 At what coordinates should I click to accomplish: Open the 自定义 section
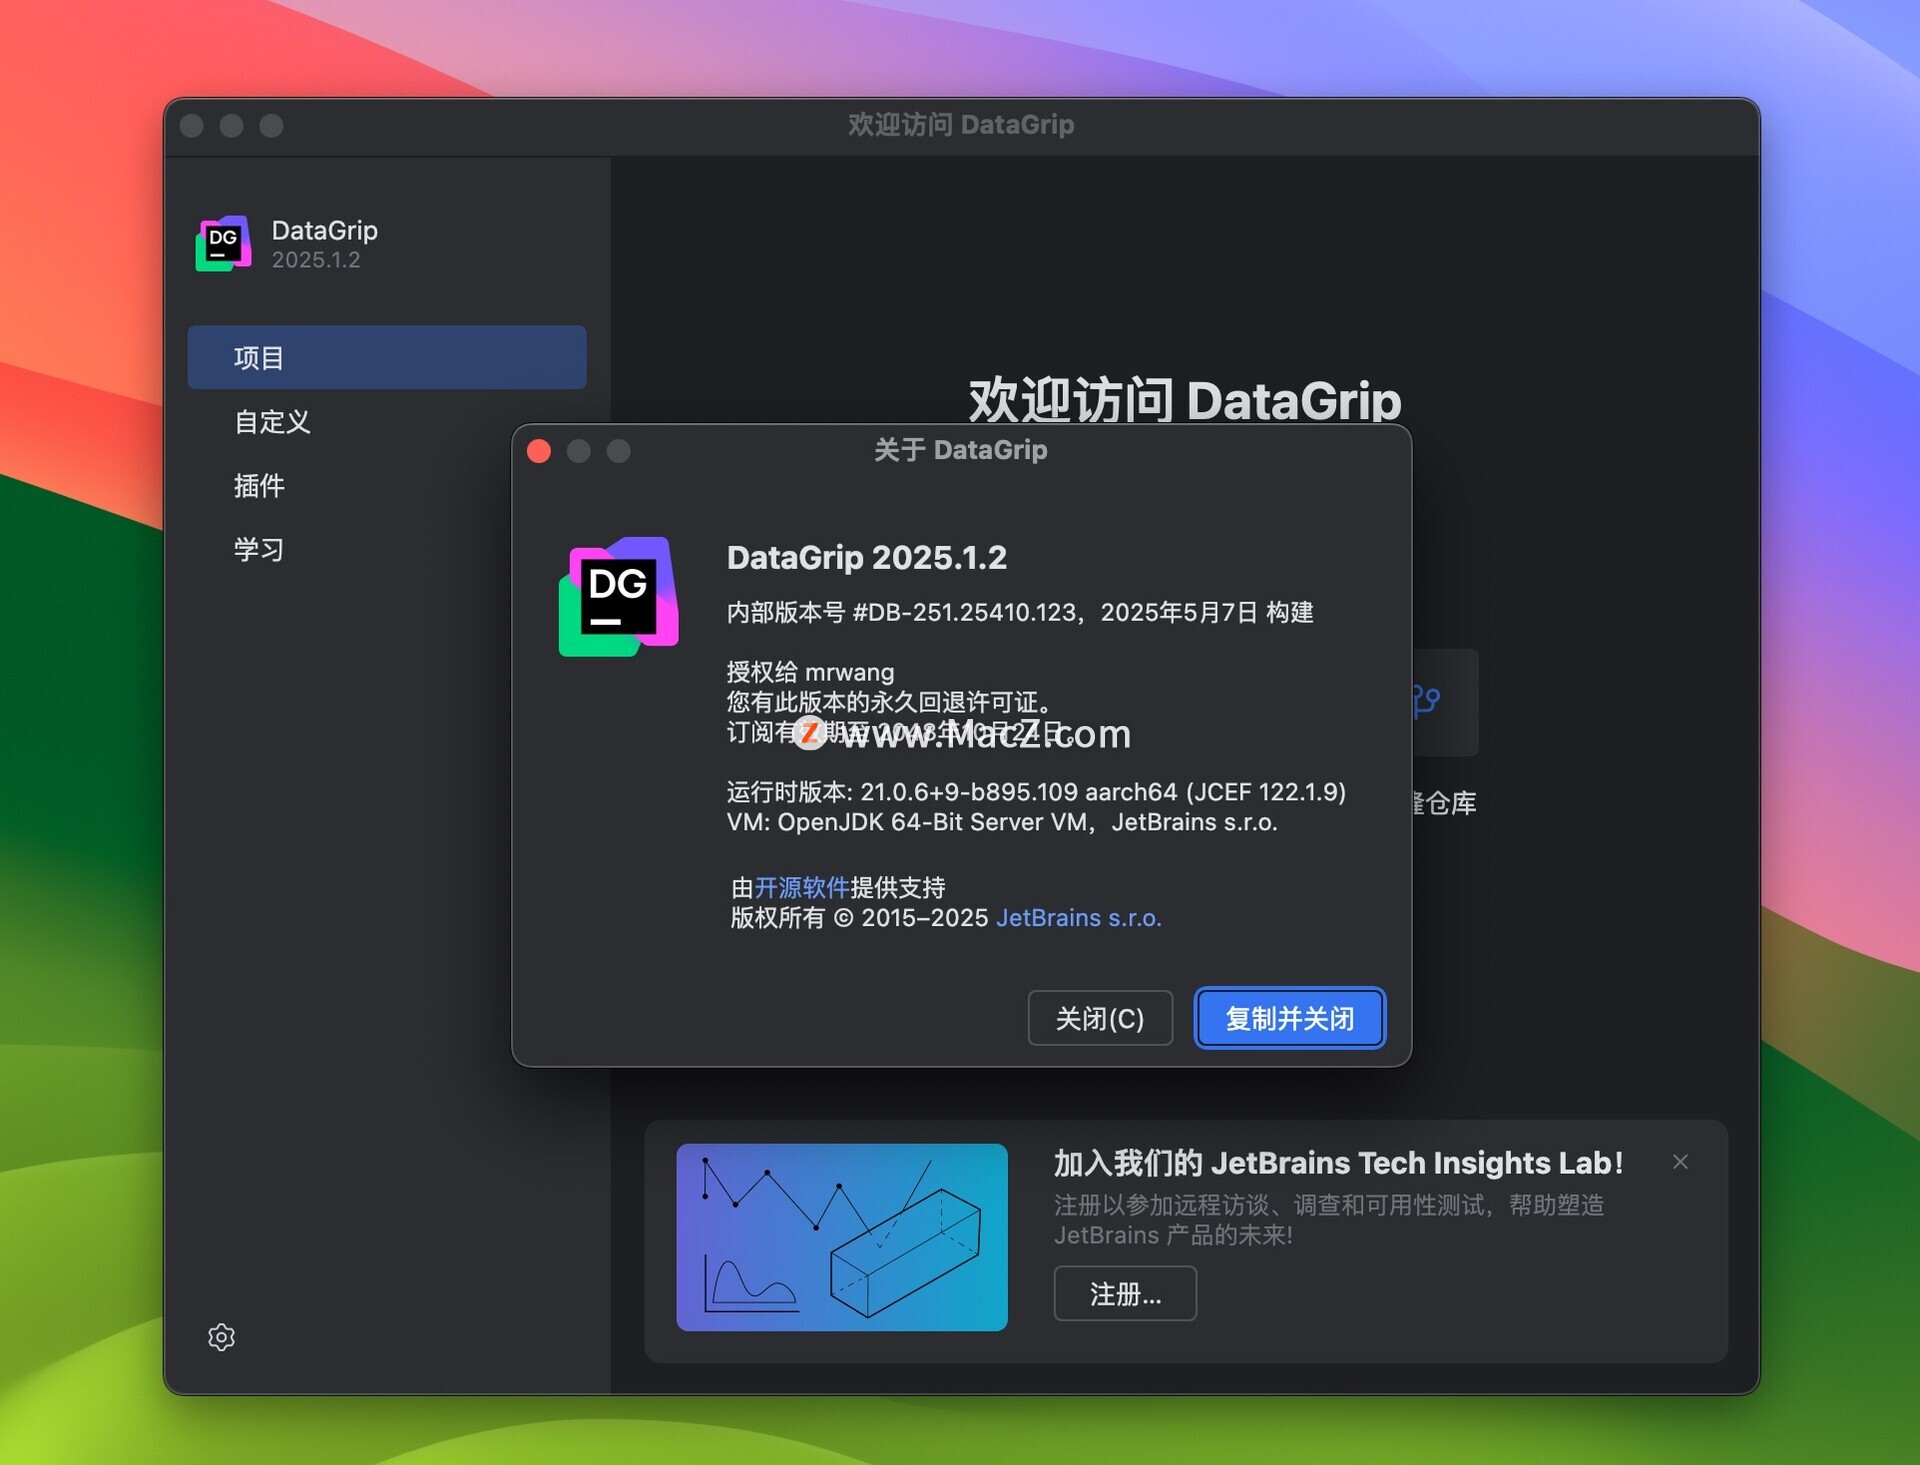coord(272,421)
